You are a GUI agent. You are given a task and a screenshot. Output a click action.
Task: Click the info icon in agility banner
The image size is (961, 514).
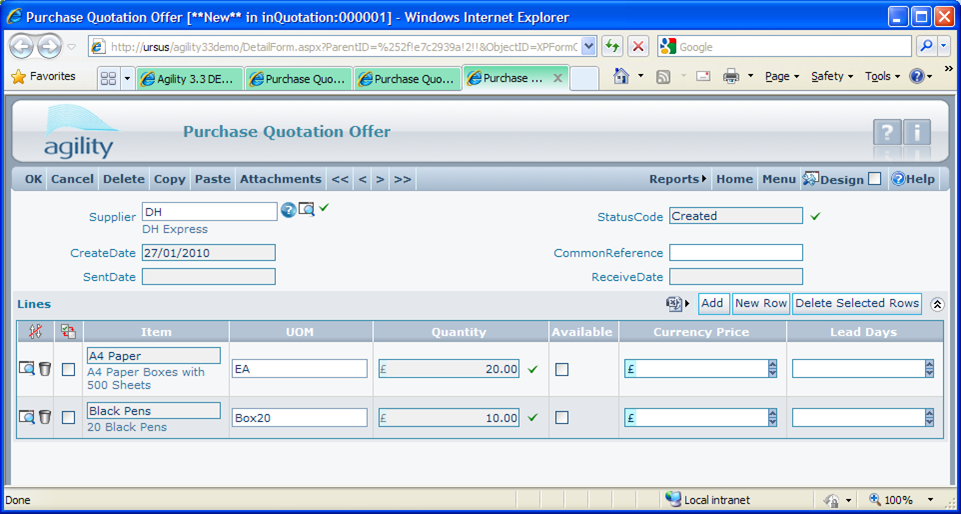917,133
